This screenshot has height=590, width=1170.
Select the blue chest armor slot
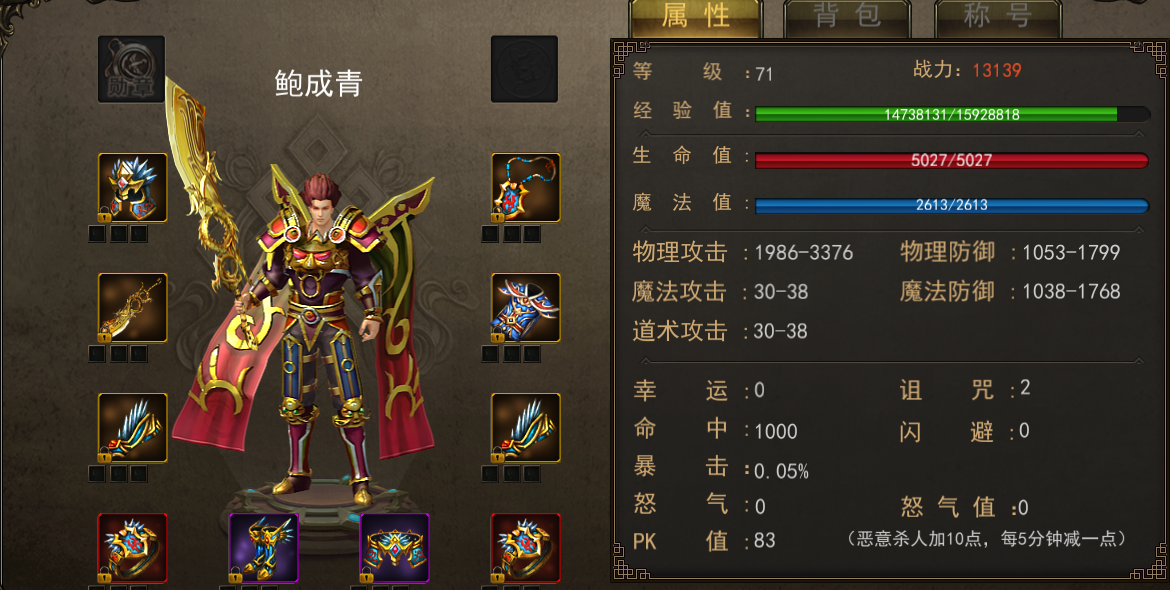tap(525, 307)
